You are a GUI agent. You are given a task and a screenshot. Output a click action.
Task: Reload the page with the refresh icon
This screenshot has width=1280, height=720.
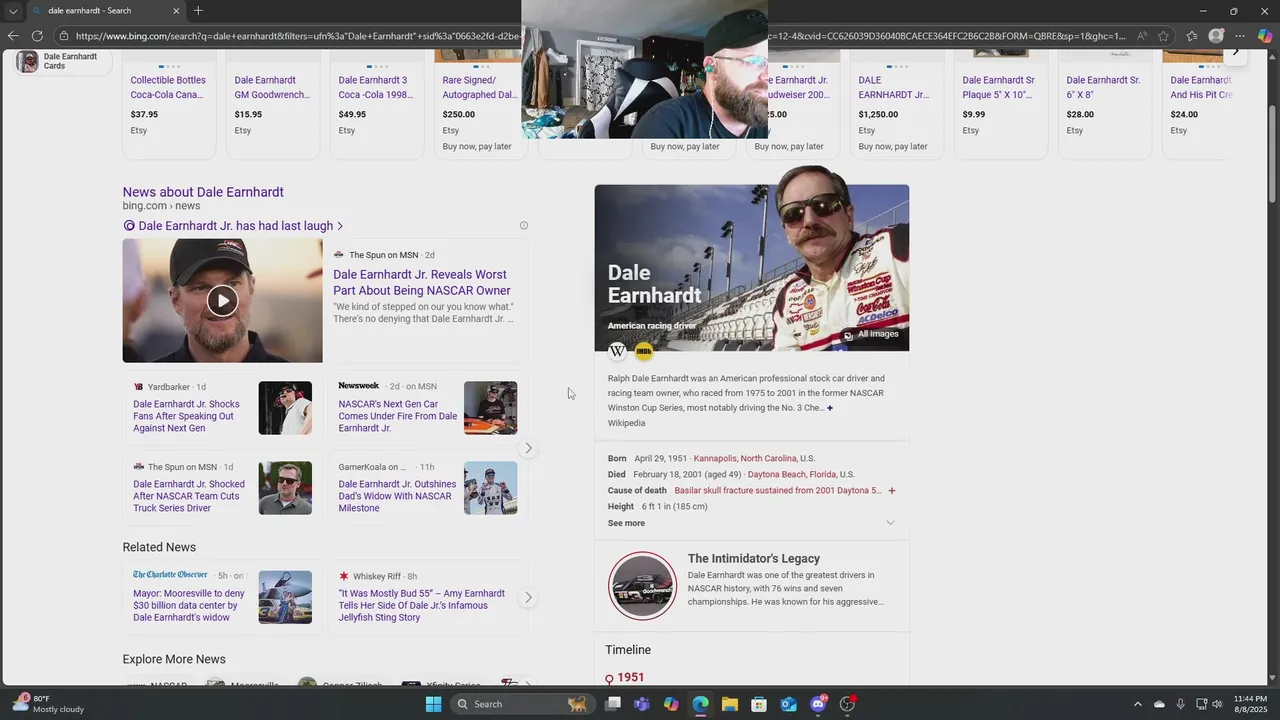pos(38,36)
